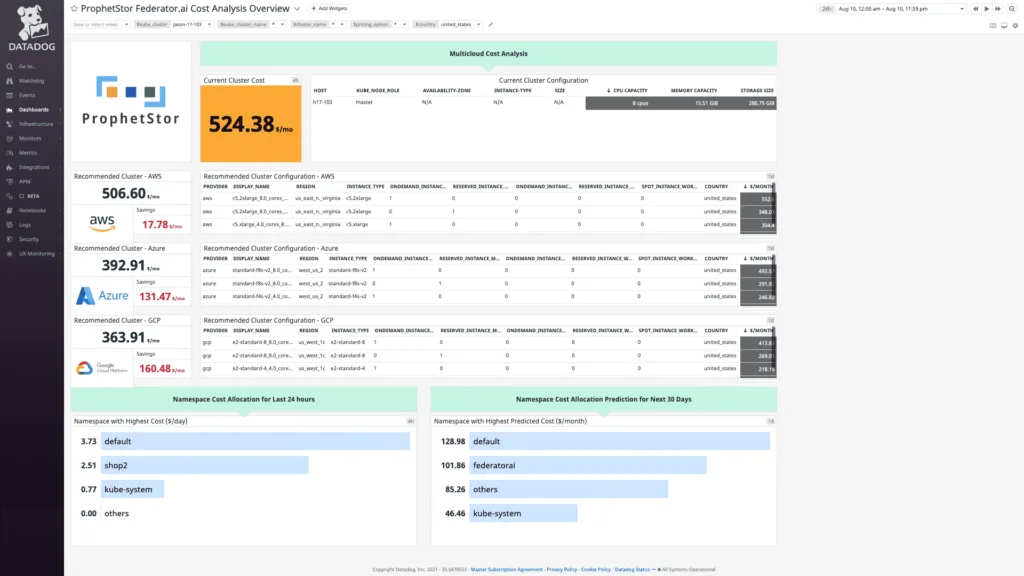This screenshot has height=576, width=1024.
Task: Click the edit template variables pencil icon
Action: [x=490, y=24]
